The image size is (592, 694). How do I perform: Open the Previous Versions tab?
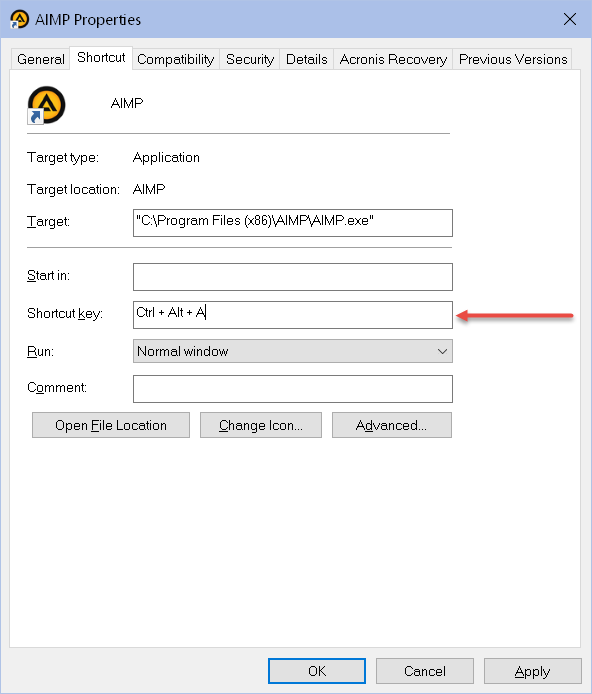(513, 59)
